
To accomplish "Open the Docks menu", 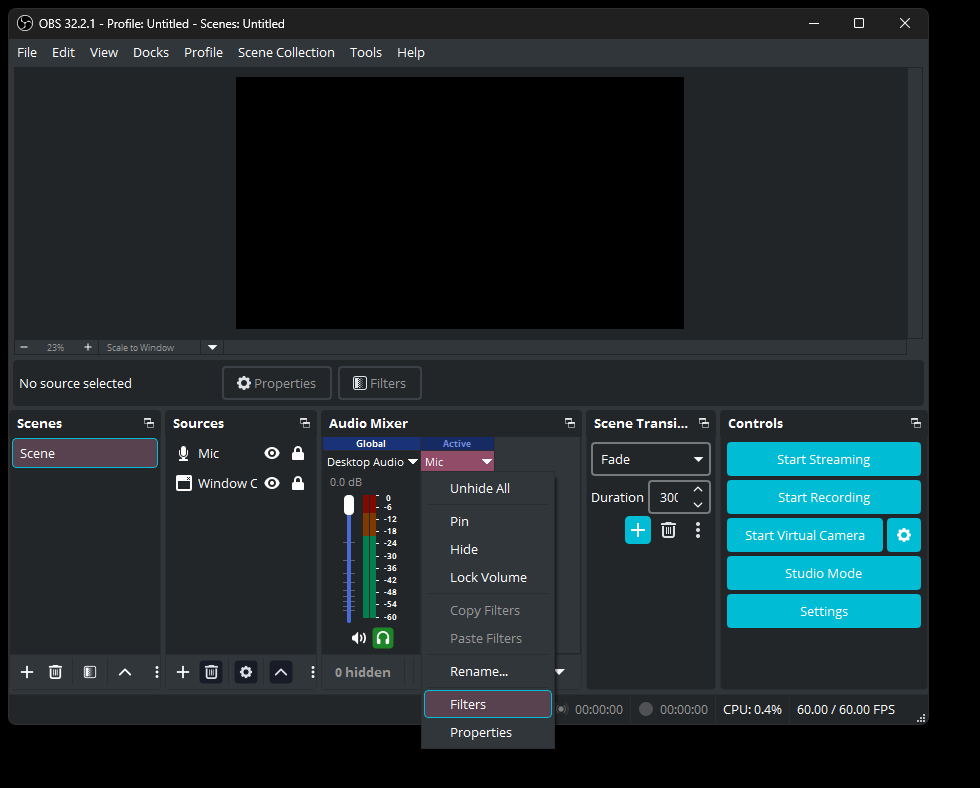I will (151, 52).
